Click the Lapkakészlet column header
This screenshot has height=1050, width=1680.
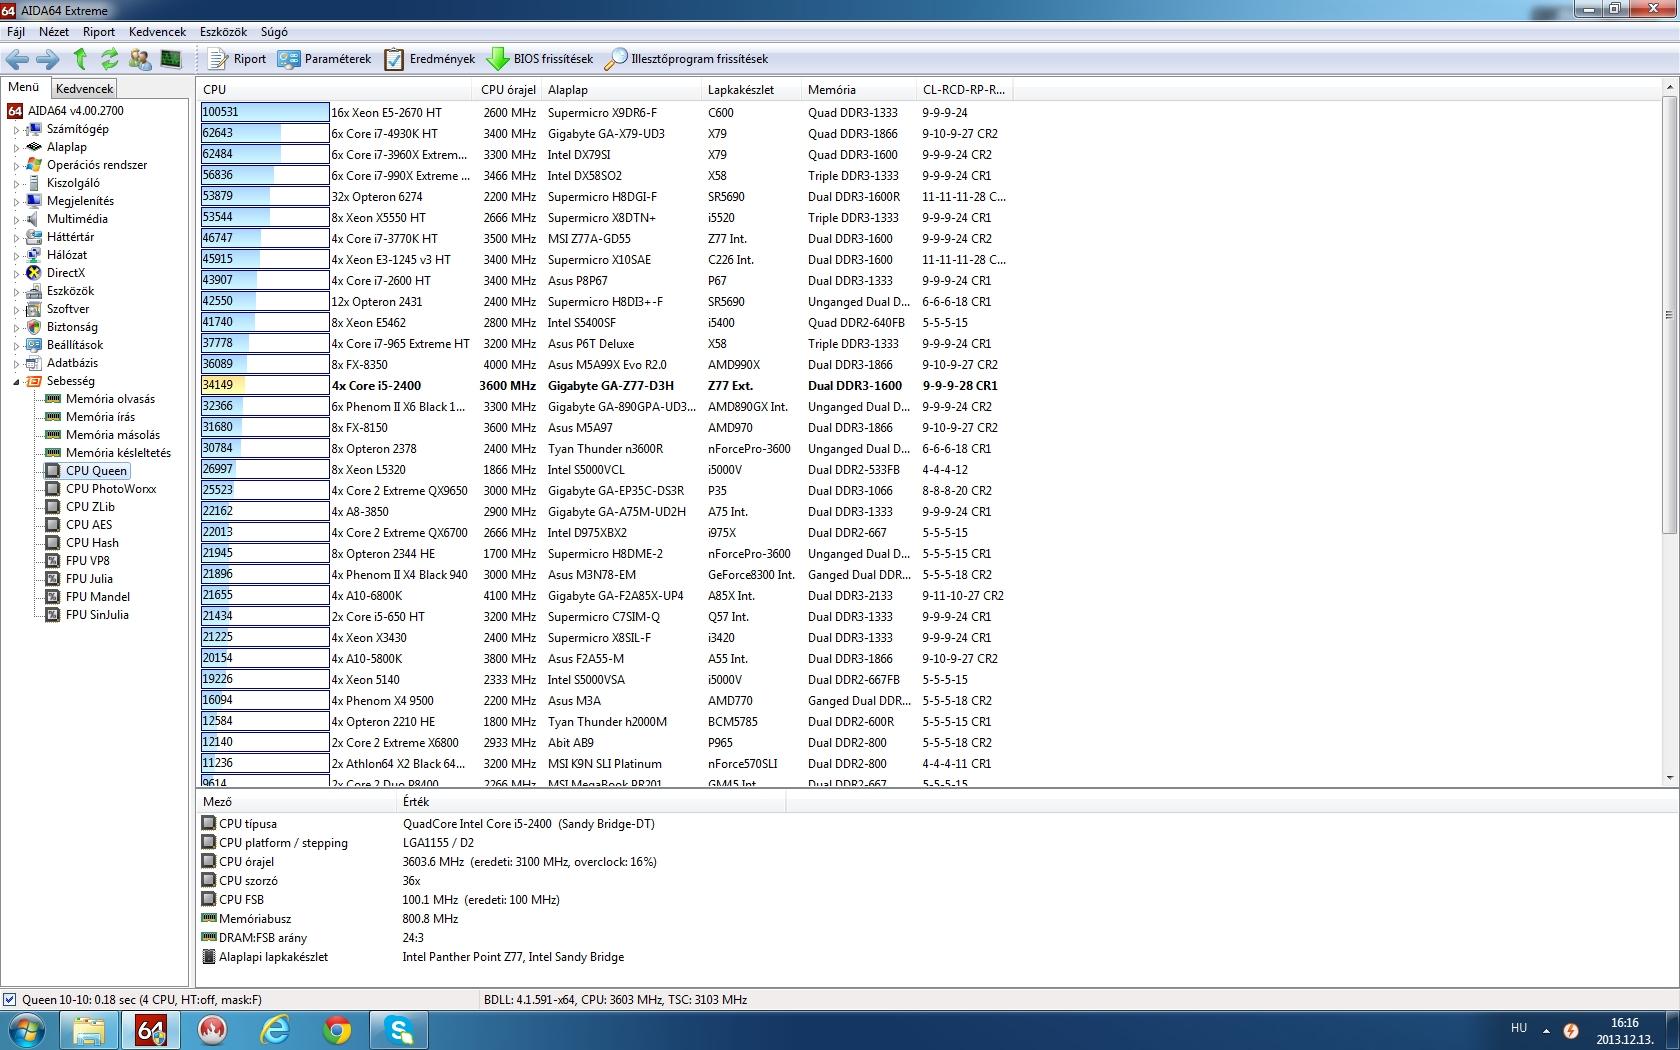752,89
